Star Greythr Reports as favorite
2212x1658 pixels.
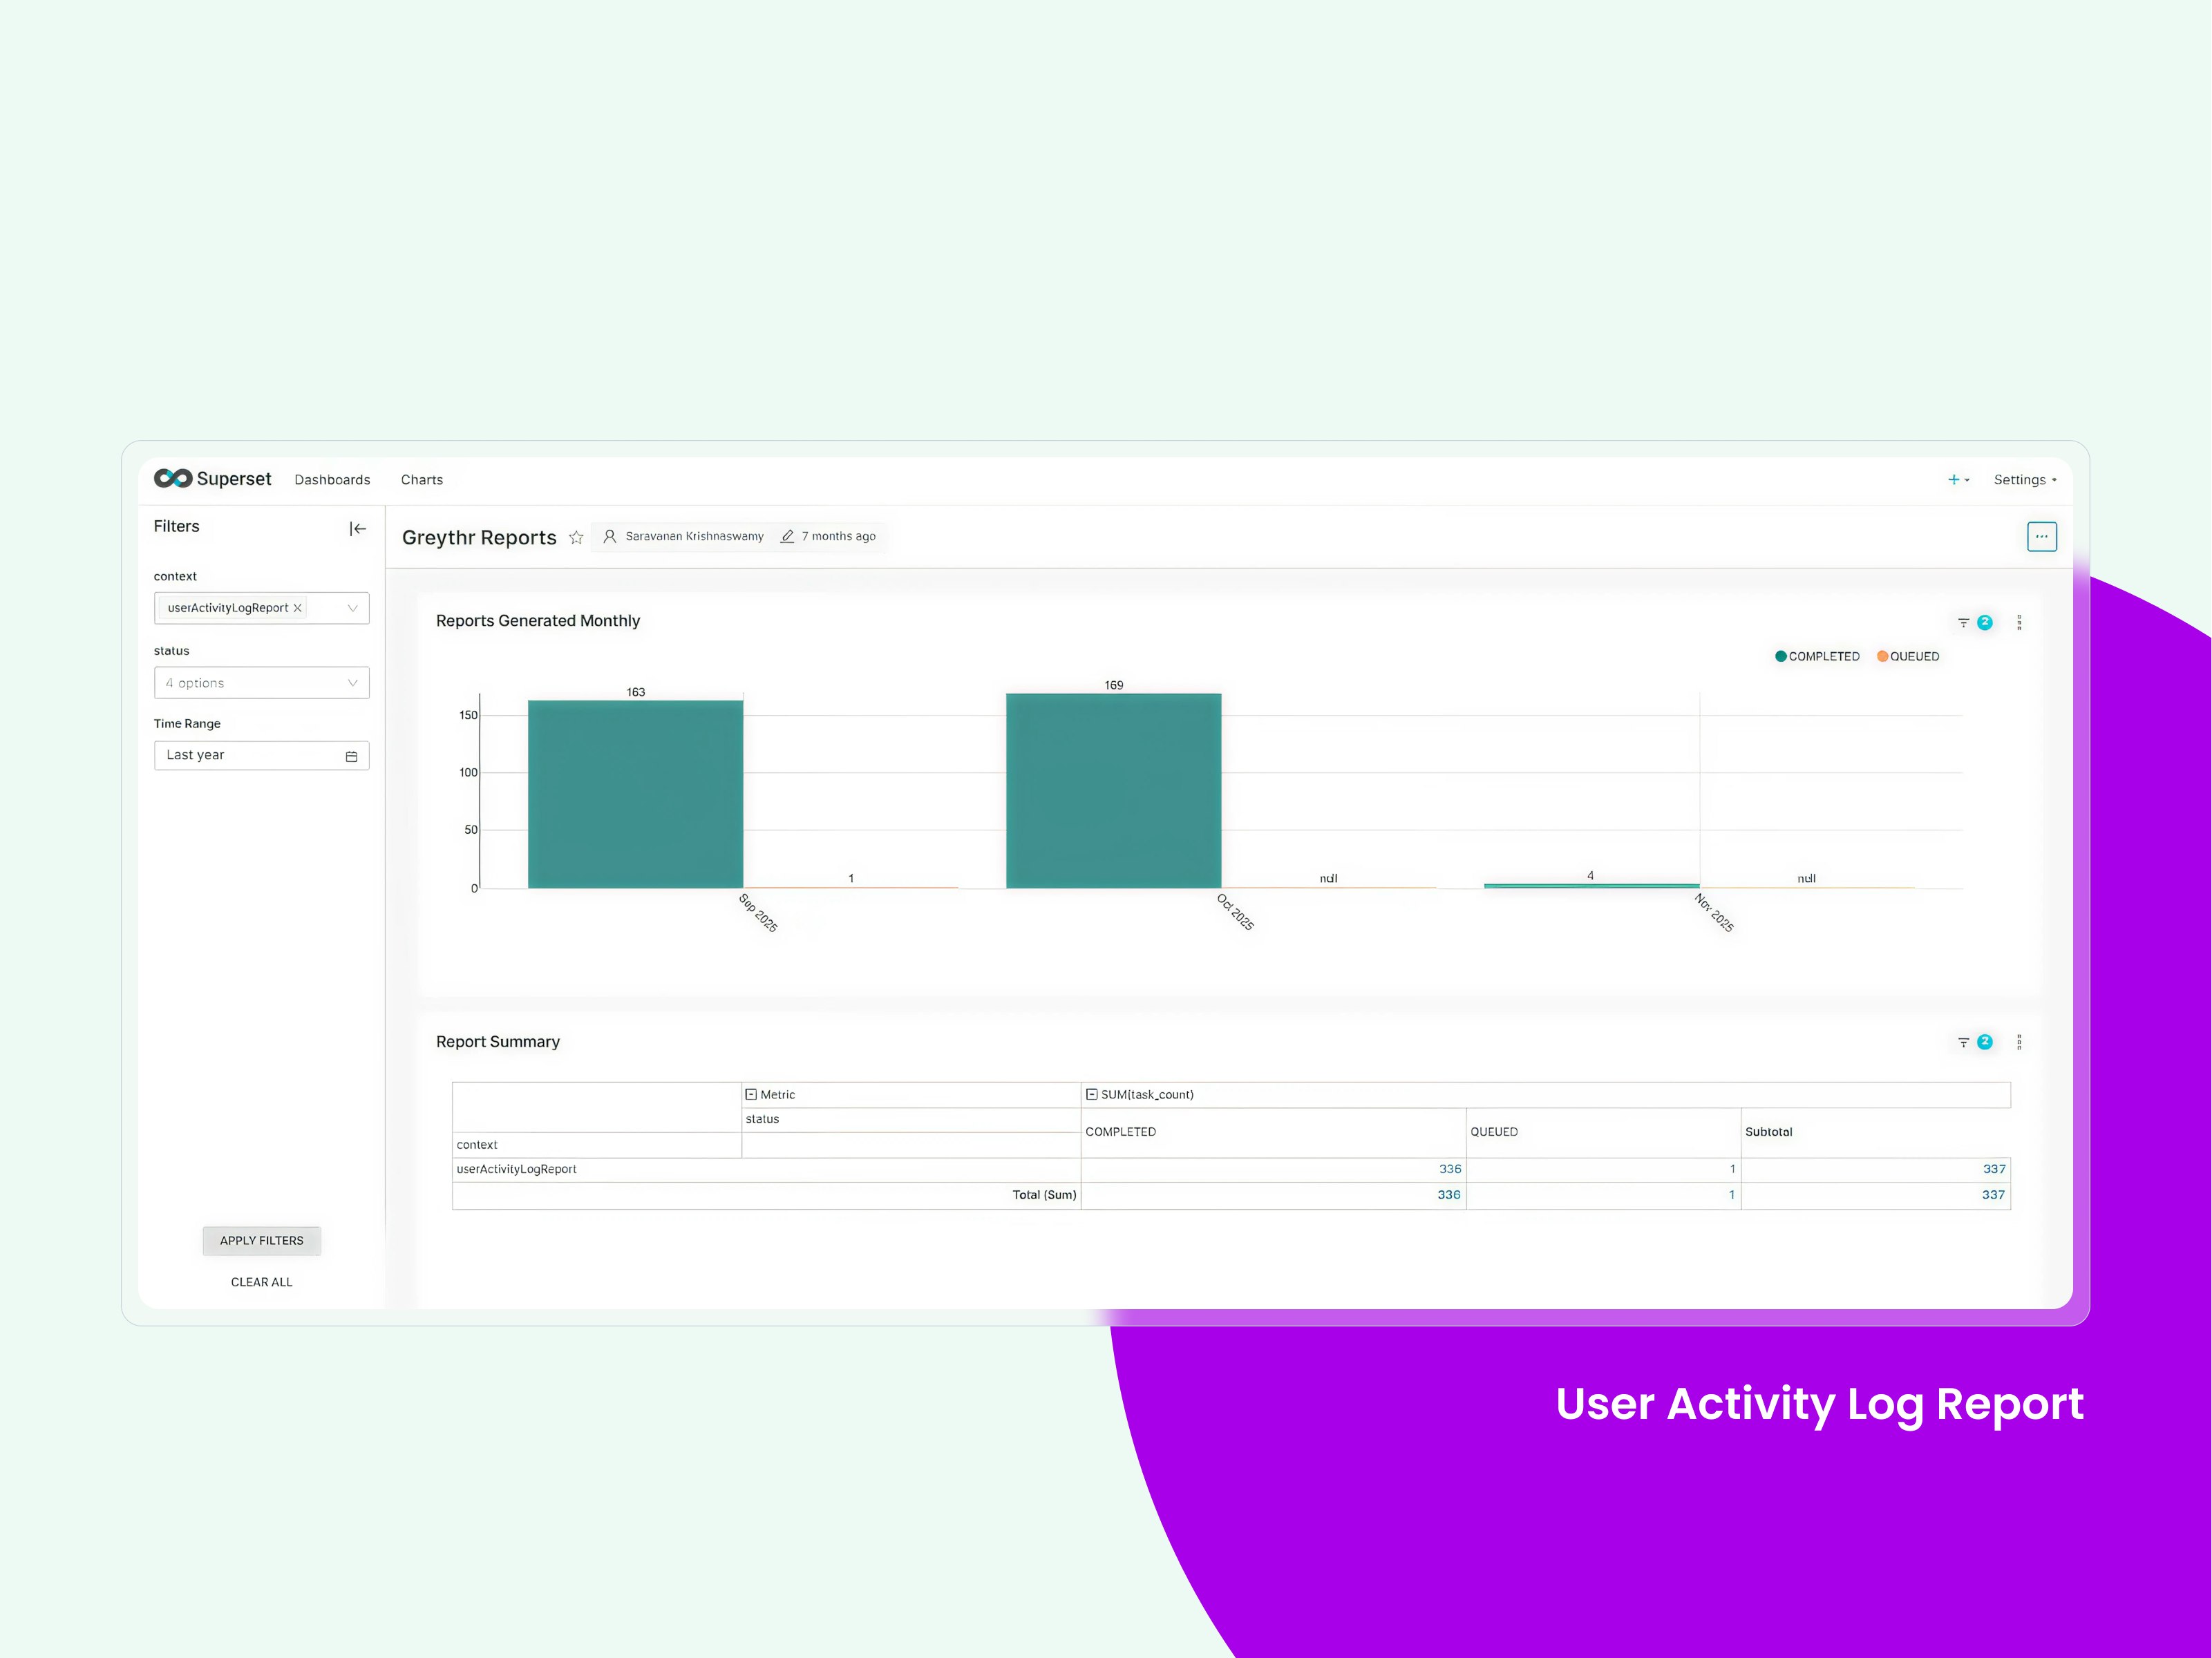click(x=576, y=538)
